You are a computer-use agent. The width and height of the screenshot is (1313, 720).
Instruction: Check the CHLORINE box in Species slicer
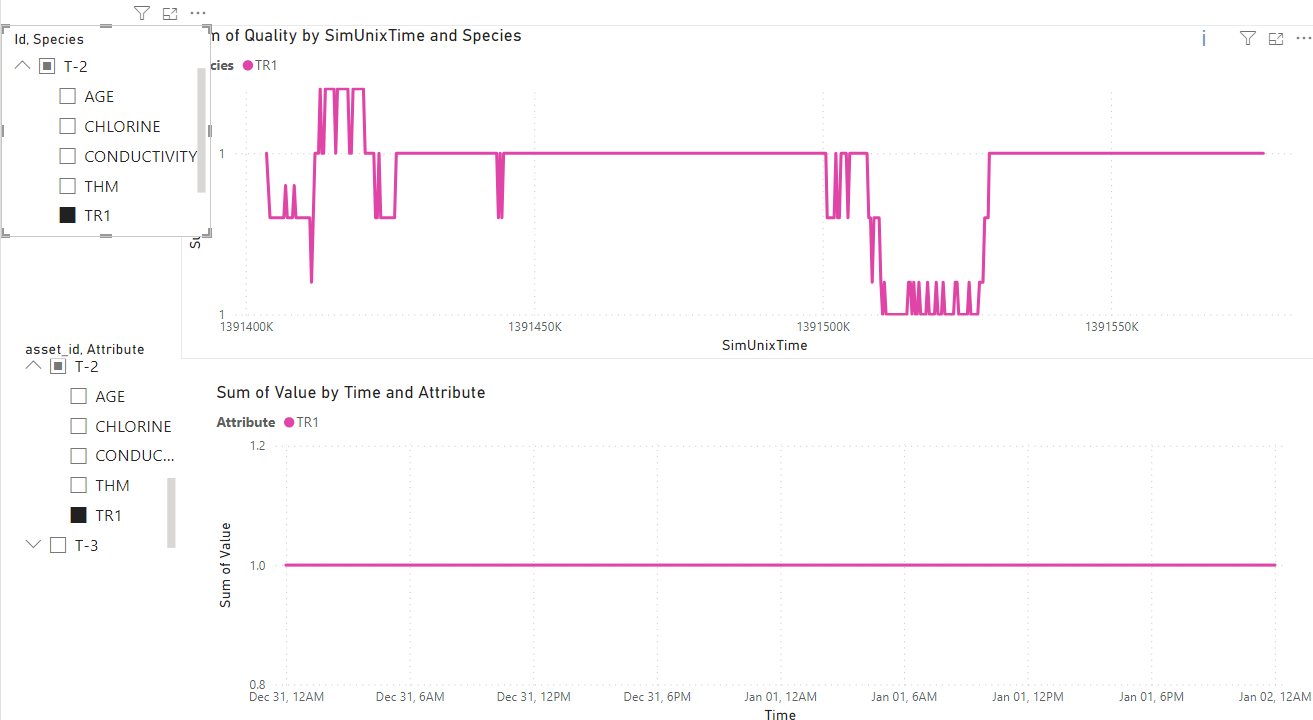68,127
